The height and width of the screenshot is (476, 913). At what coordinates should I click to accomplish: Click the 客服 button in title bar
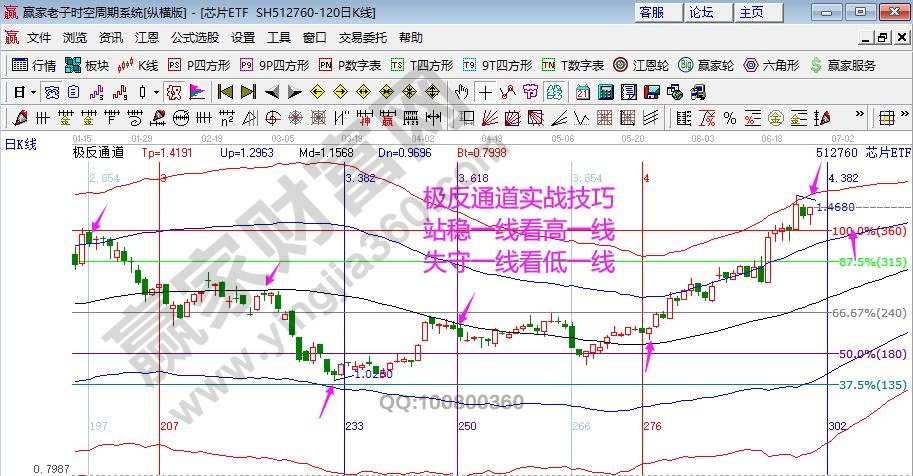(x=651, y=12)
